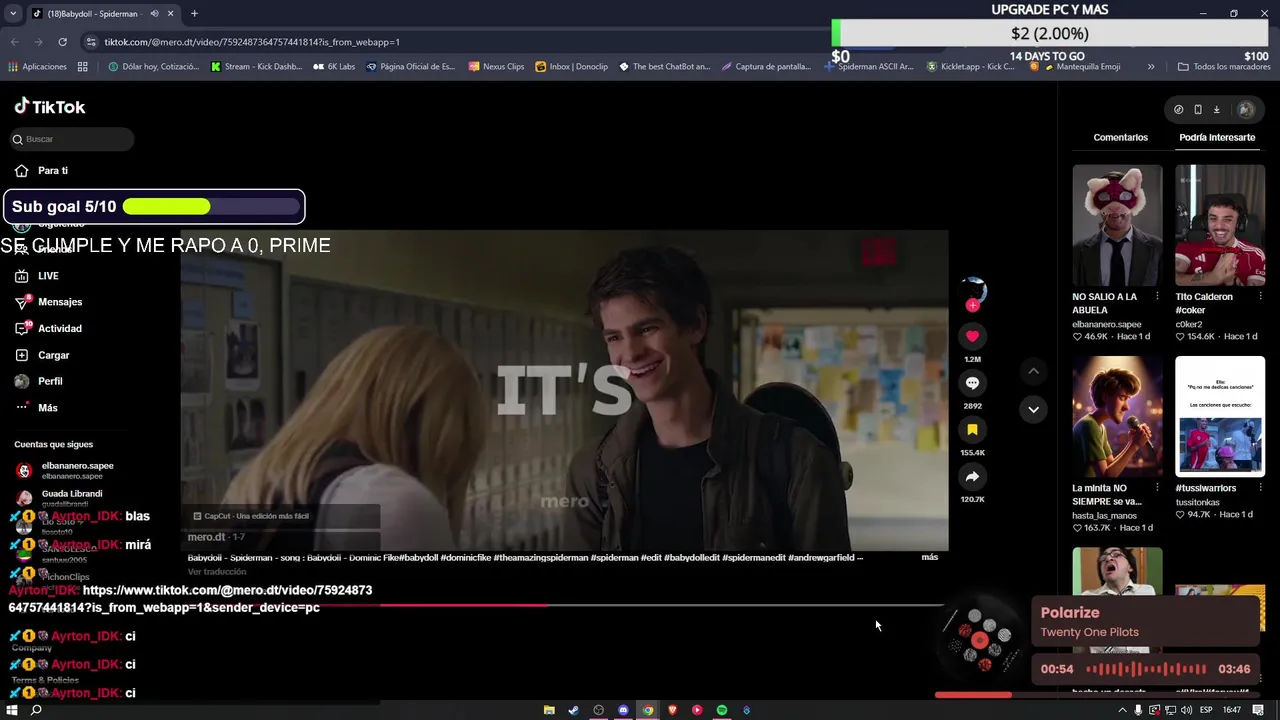1280x720 pixels.
Task: Expand the description with más
Action: coord(929,557)
